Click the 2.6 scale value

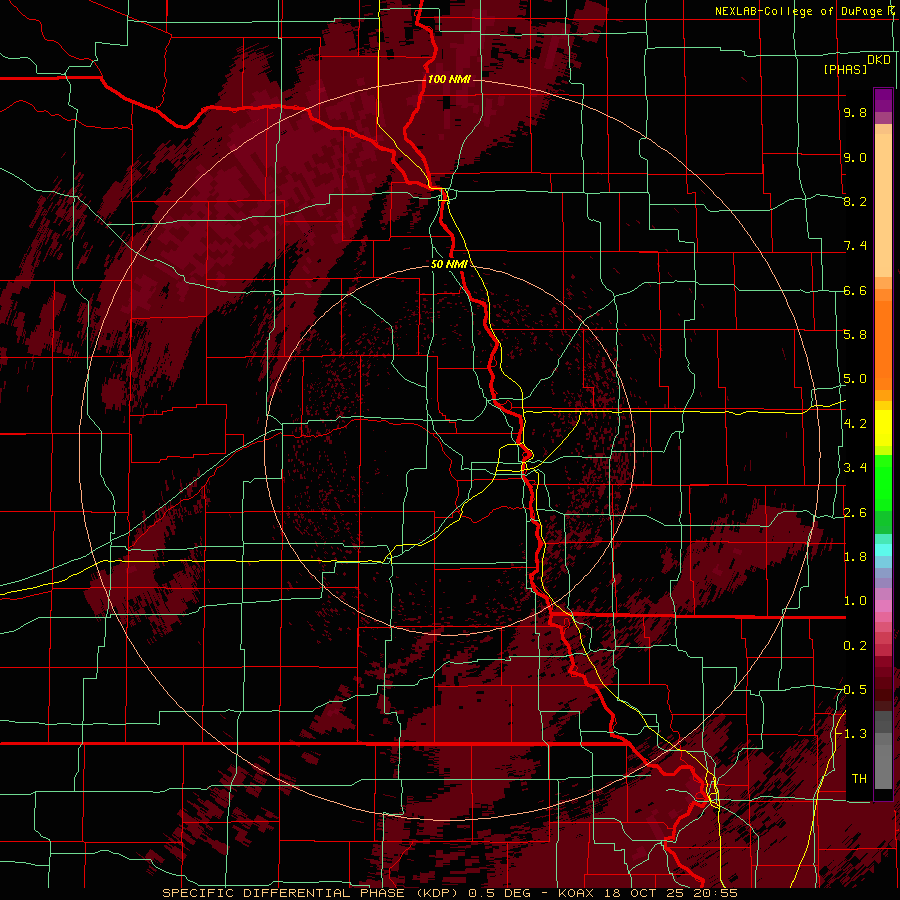855,513
